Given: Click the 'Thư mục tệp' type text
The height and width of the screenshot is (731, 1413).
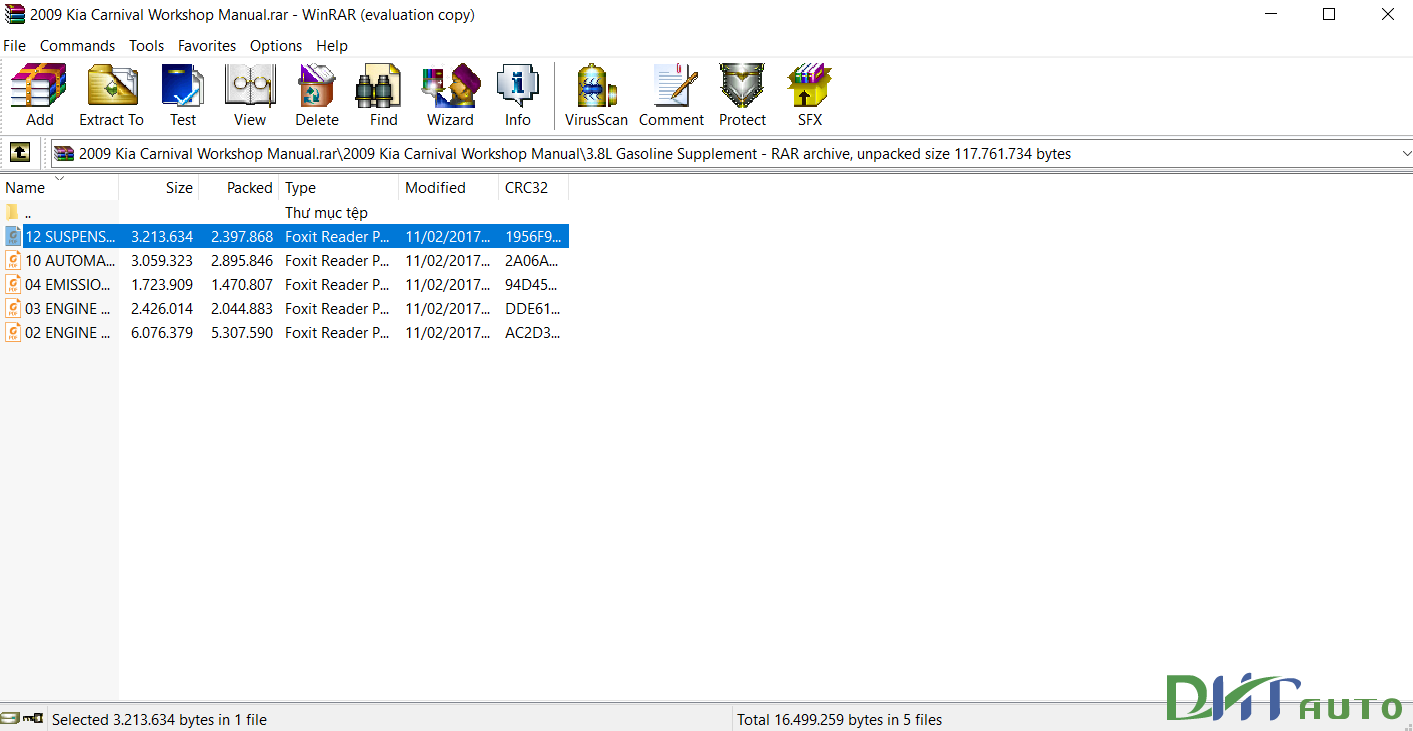Looking at the screenshot, I should 326,213.
